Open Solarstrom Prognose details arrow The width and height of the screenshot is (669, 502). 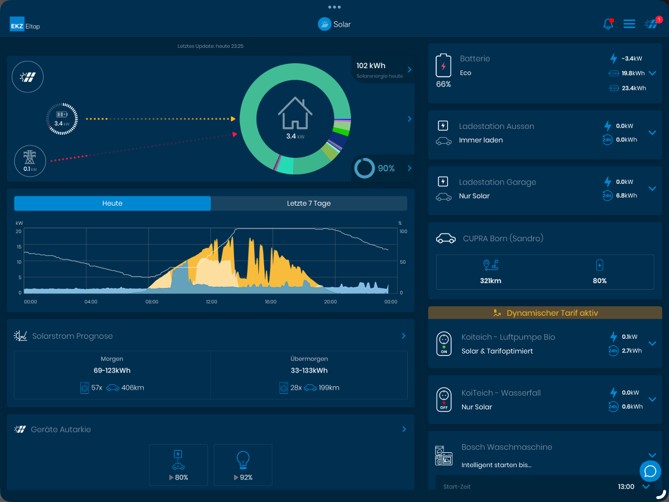tap(404, 336)
